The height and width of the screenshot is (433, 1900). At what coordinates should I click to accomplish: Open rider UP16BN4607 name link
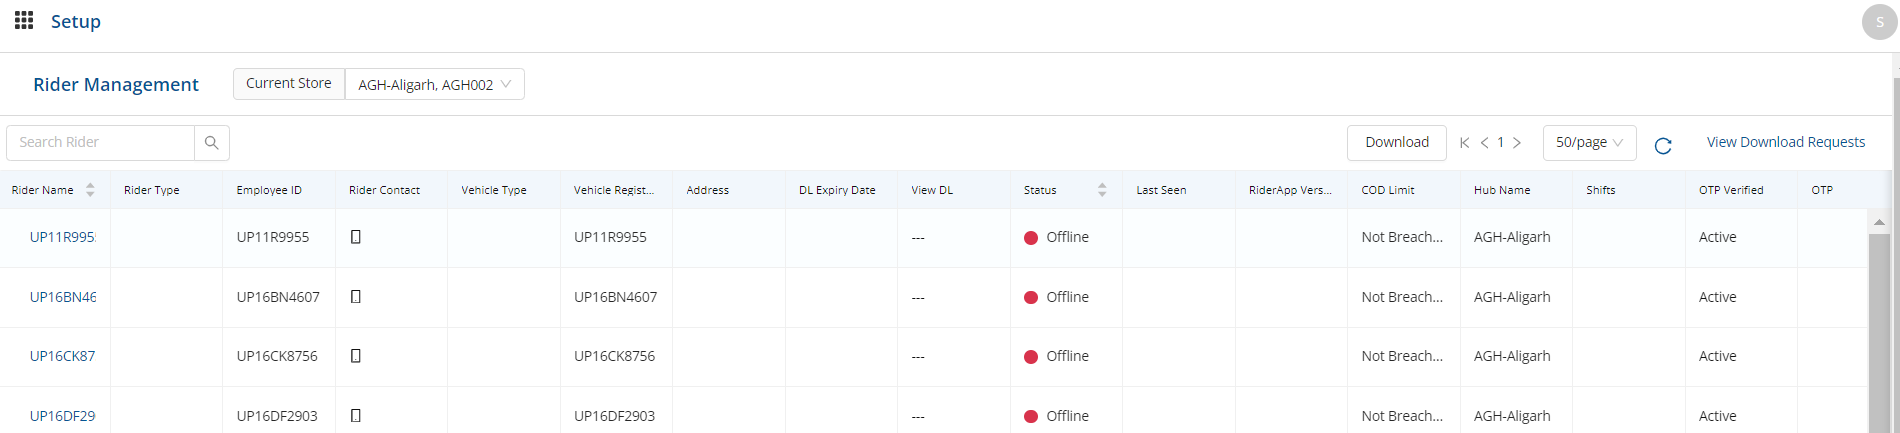click(x=62, y=297)
